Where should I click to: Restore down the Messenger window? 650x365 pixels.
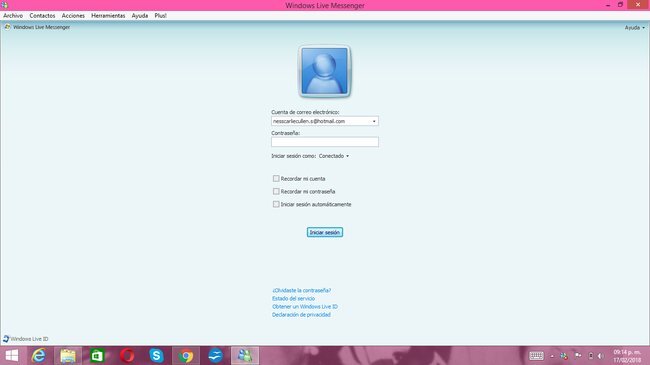click(620, 5)
